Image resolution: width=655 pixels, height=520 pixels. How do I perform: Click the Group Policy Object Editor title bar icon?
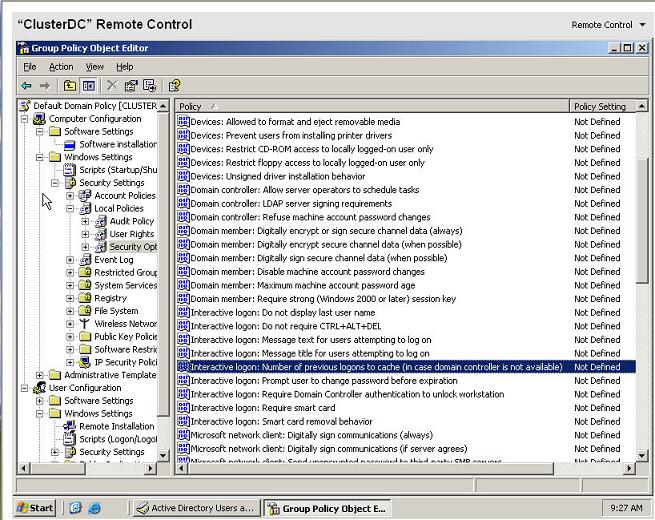coord(24,48)
